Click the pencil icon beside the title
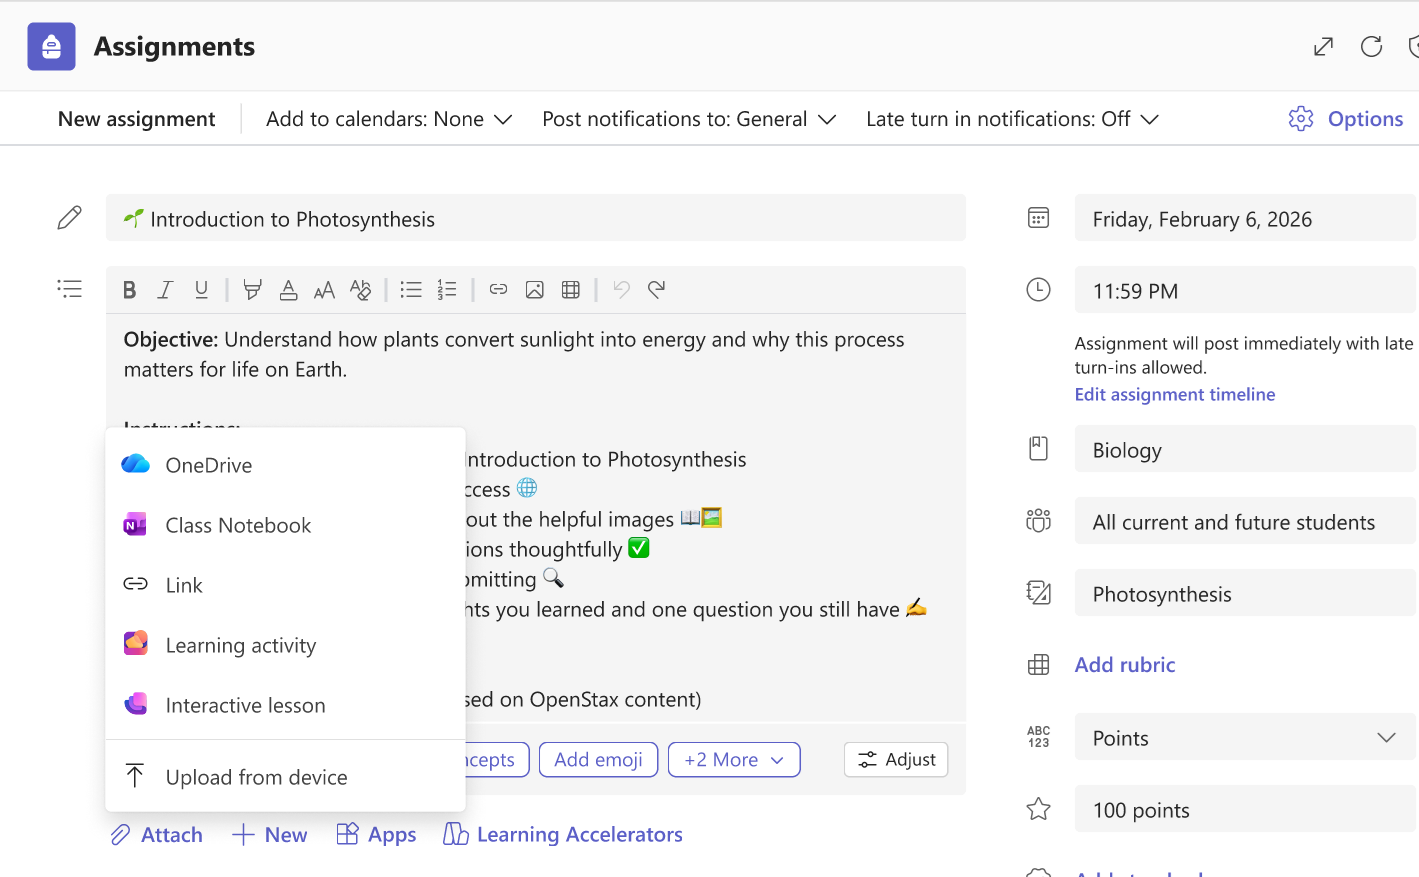 tap(69, 218)
